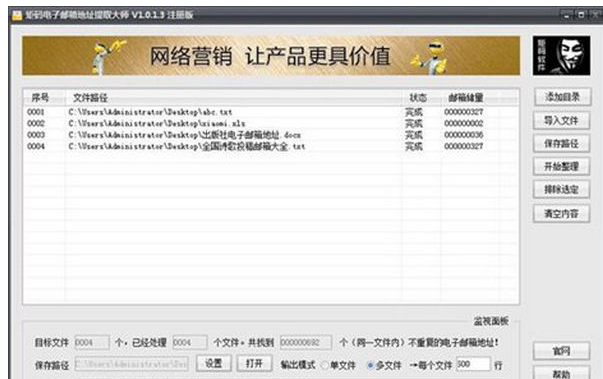Maximize the window

click(581, 15)
